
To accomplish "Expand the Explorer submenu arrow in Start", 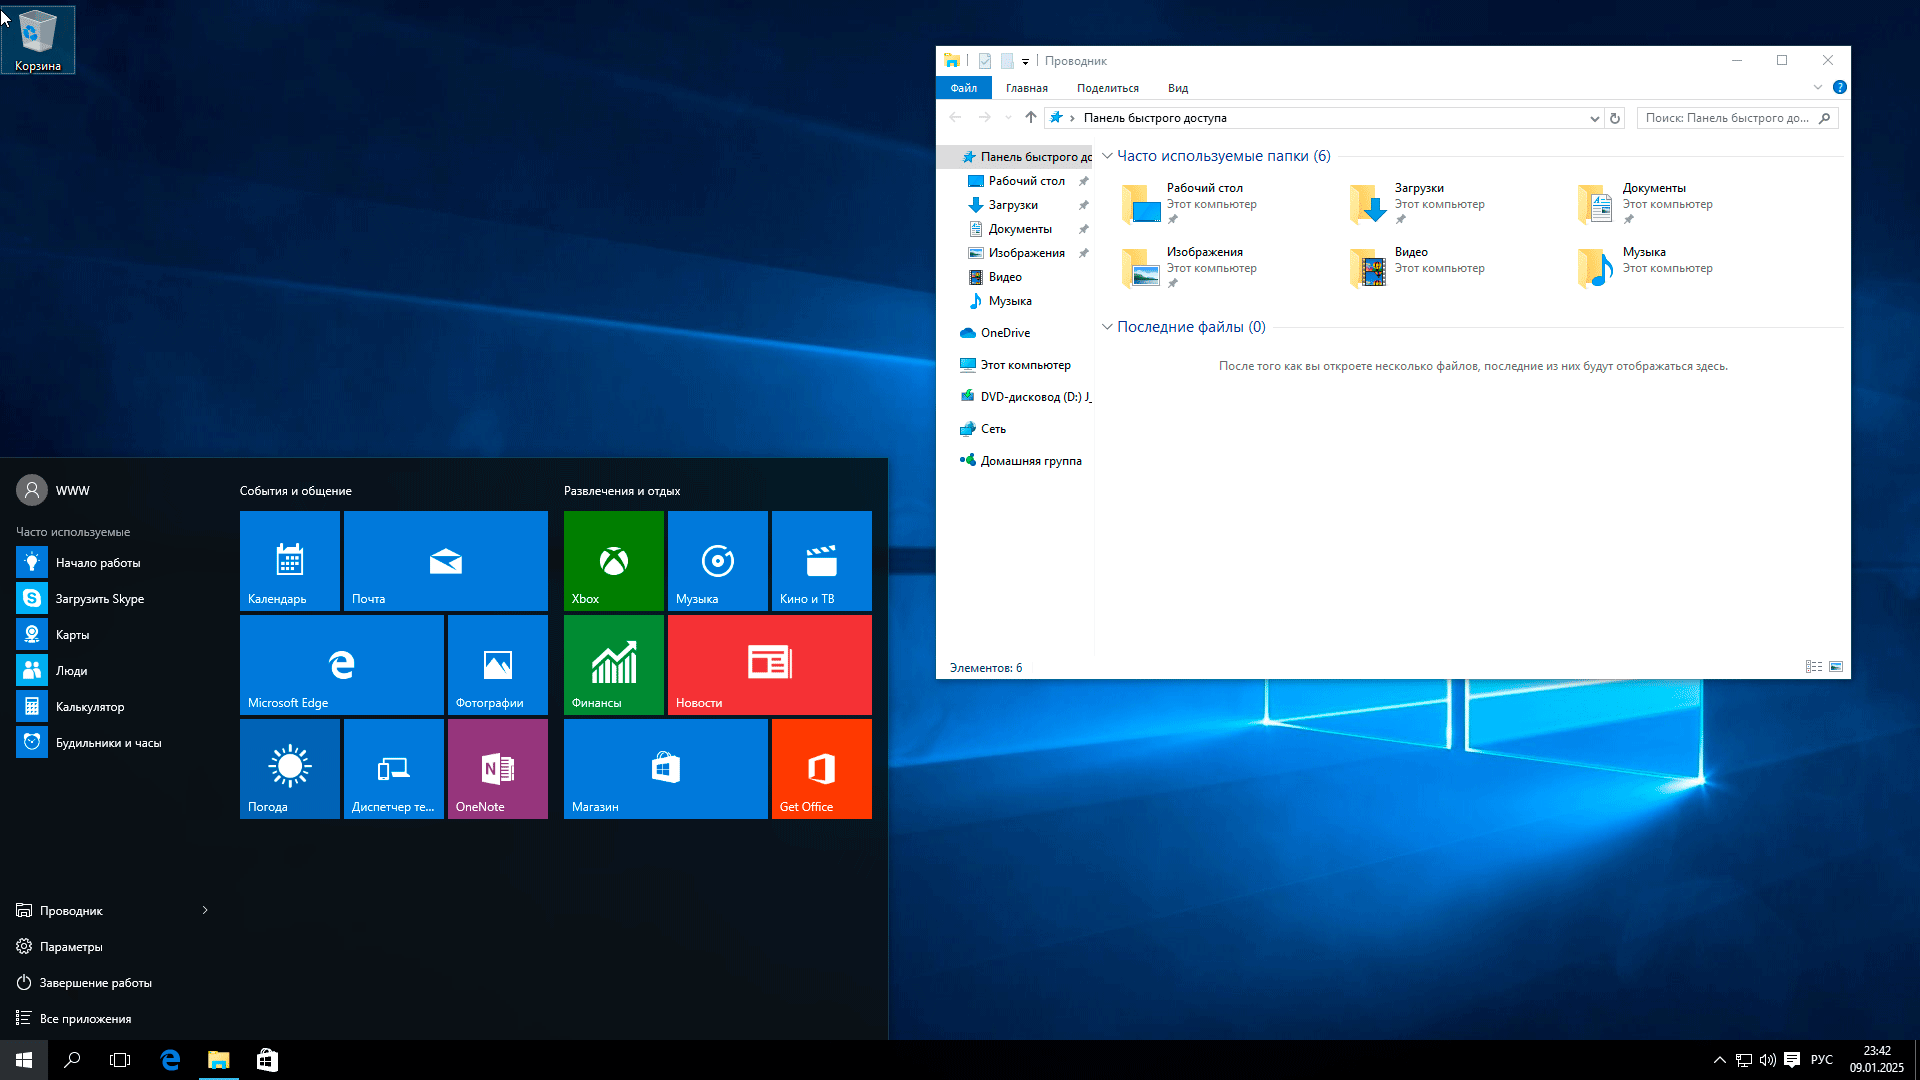I will pos(205,910).
